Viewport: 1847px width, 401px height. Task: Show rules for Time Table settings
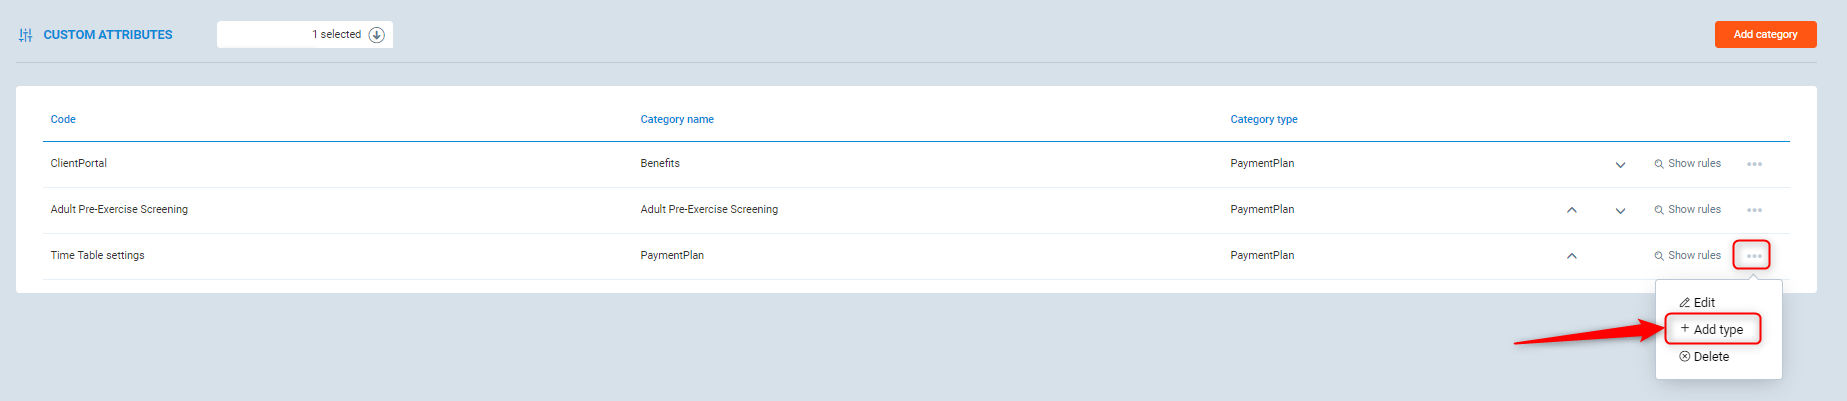click(x=1687, y=256)
